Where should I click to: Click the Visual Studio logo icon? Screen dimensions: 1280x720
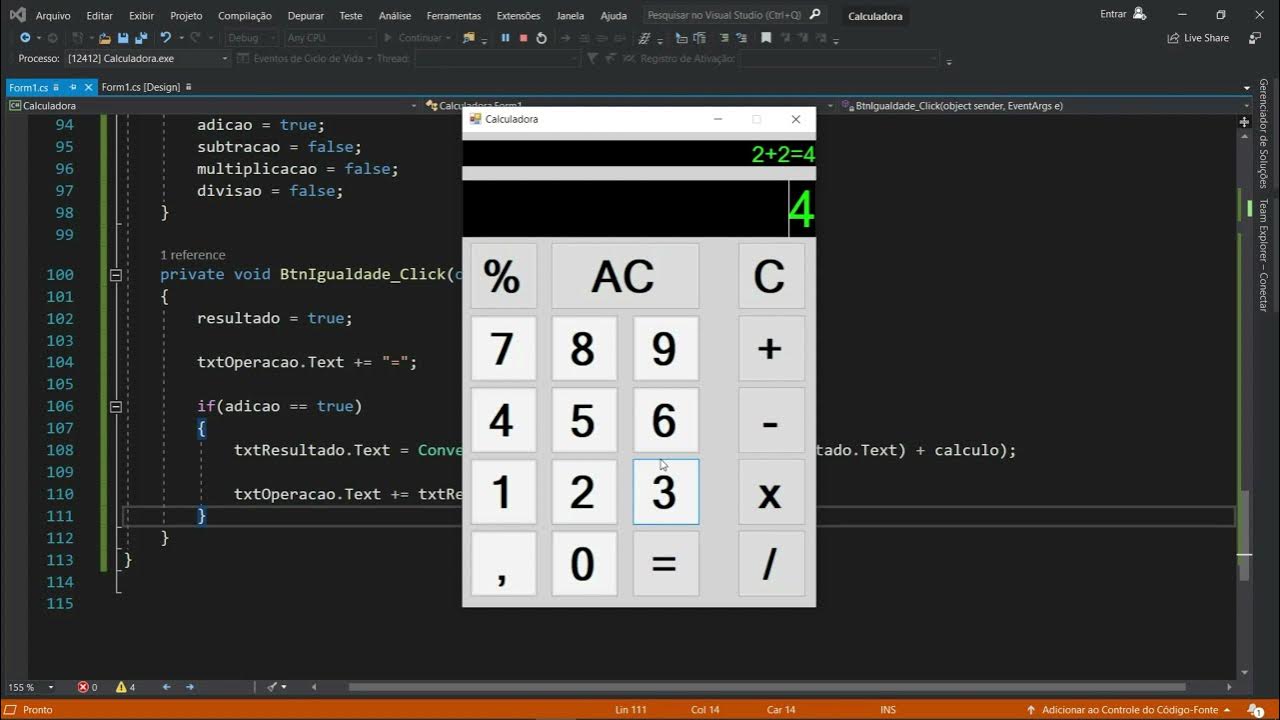(17, 14)
